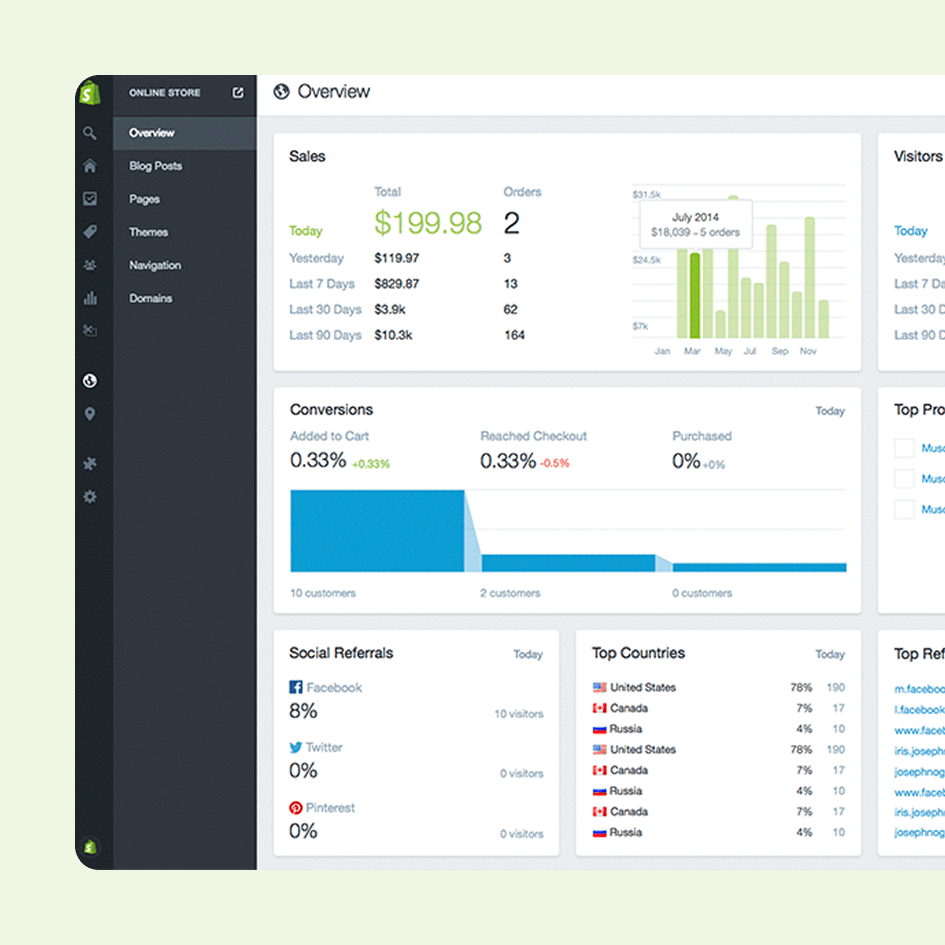
Task: Select the Online Store globe icon
Action: [90, 381]
